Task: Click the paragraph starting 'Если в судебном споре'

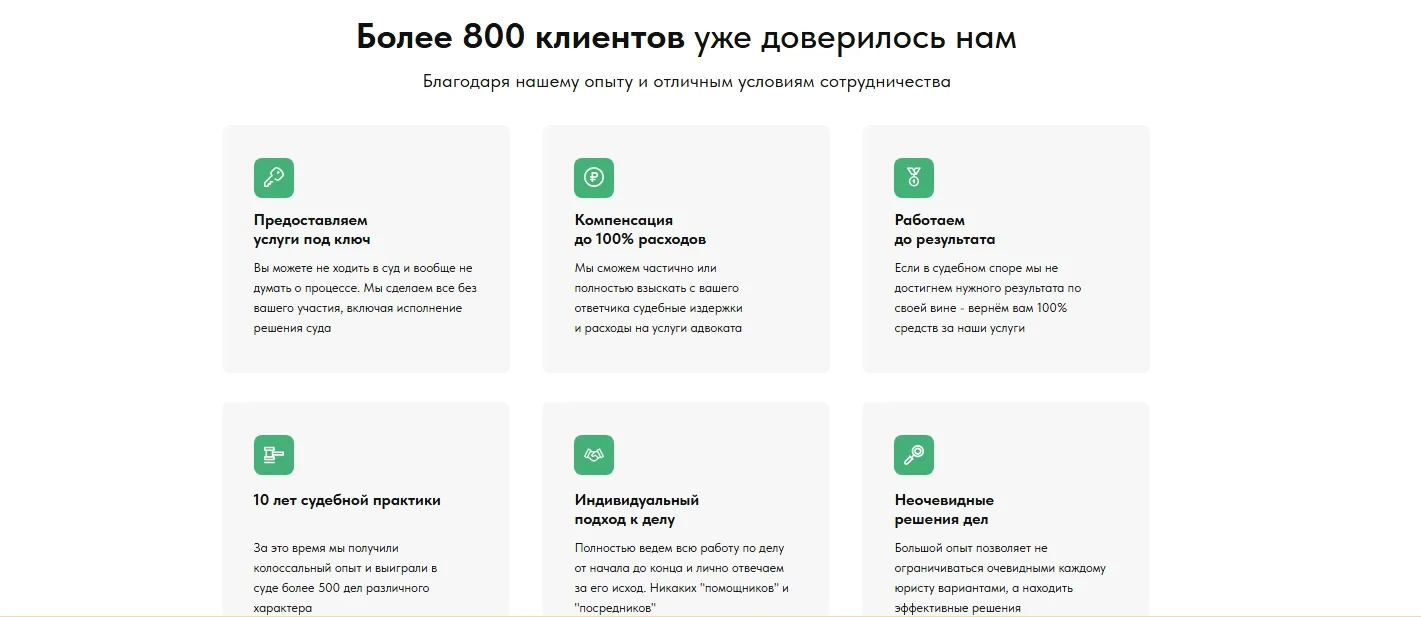Action: (988, 298)
